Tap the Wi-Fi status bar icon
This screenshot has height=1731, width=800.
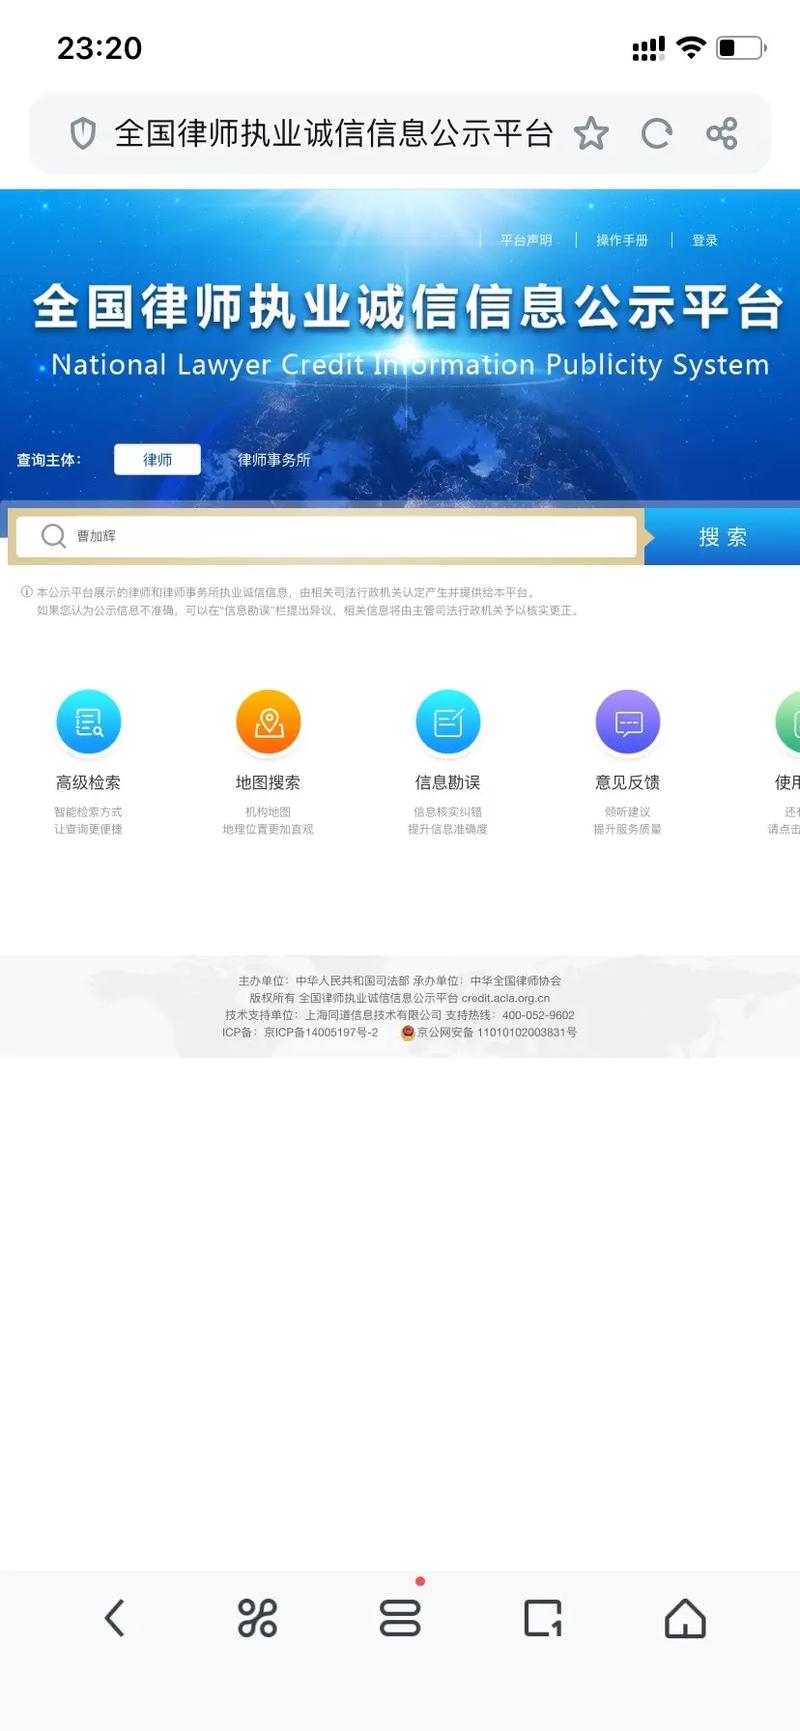click(x=691, y=47)
